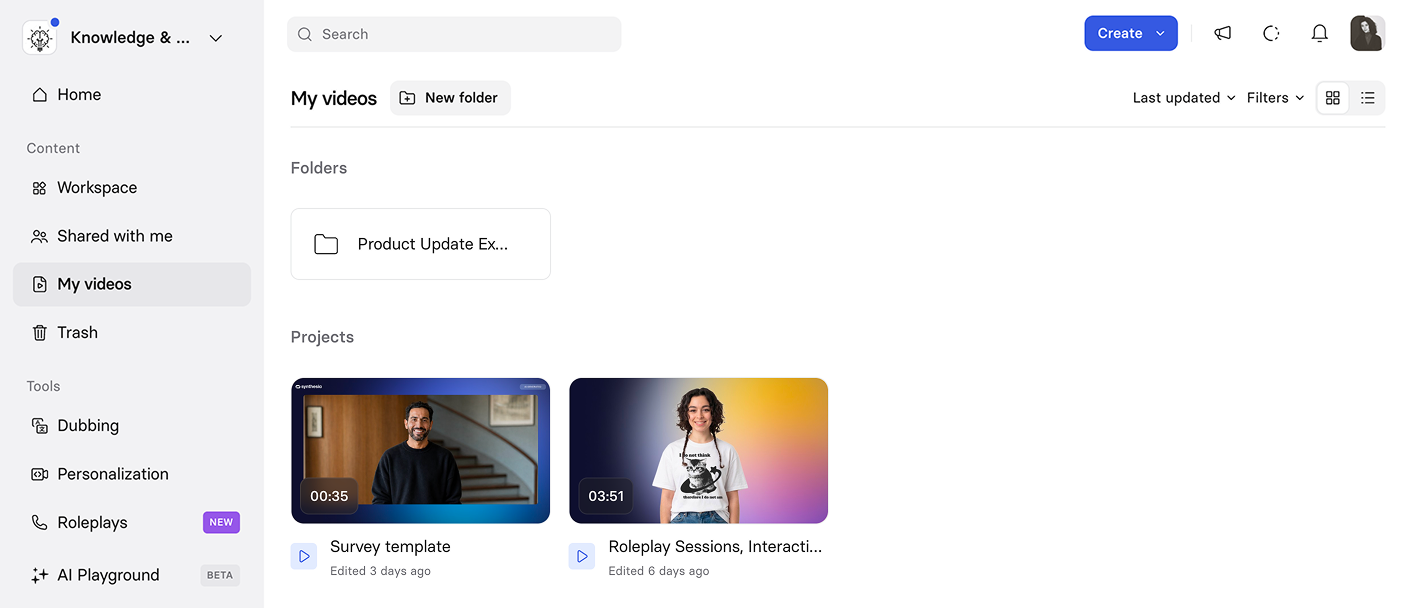Select My videos in sidebar
1411x608 pixels.
click(x=132, y=284)
